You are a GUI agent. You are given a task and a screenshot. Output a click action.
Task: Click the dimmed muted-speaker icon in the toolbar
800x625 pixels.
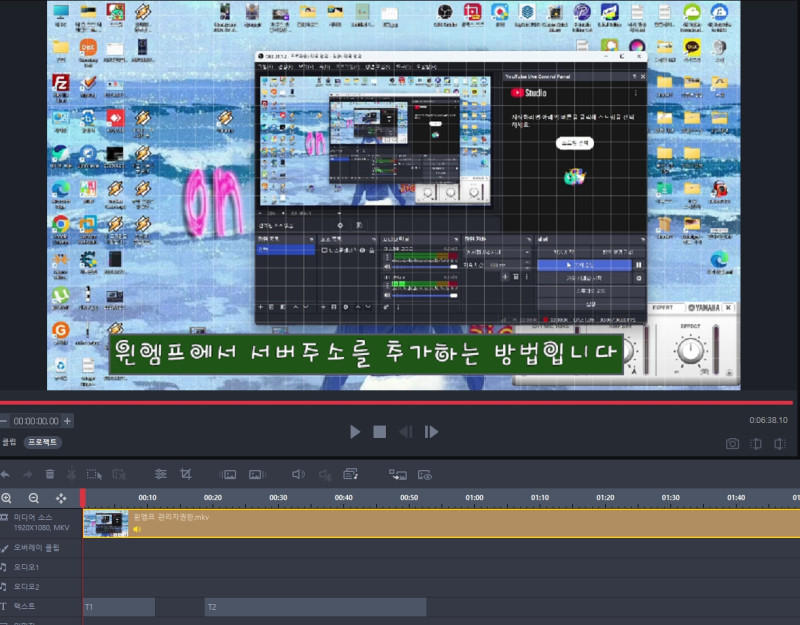pyautogui.click(x=325, y=475)
